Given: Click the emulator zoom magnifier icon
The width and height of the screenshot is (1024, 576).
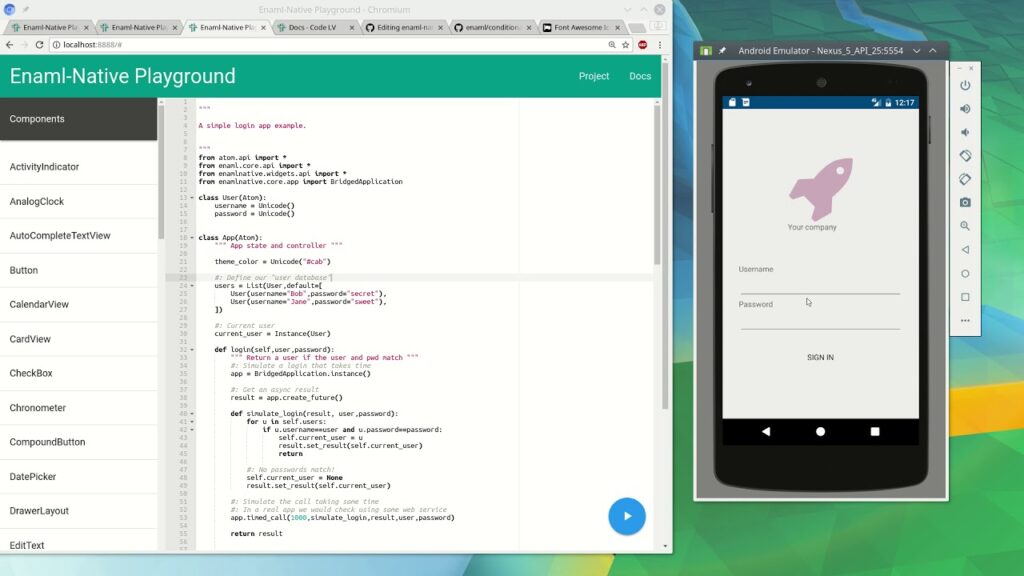Looking at the screenshot, I should coord(965,226).
